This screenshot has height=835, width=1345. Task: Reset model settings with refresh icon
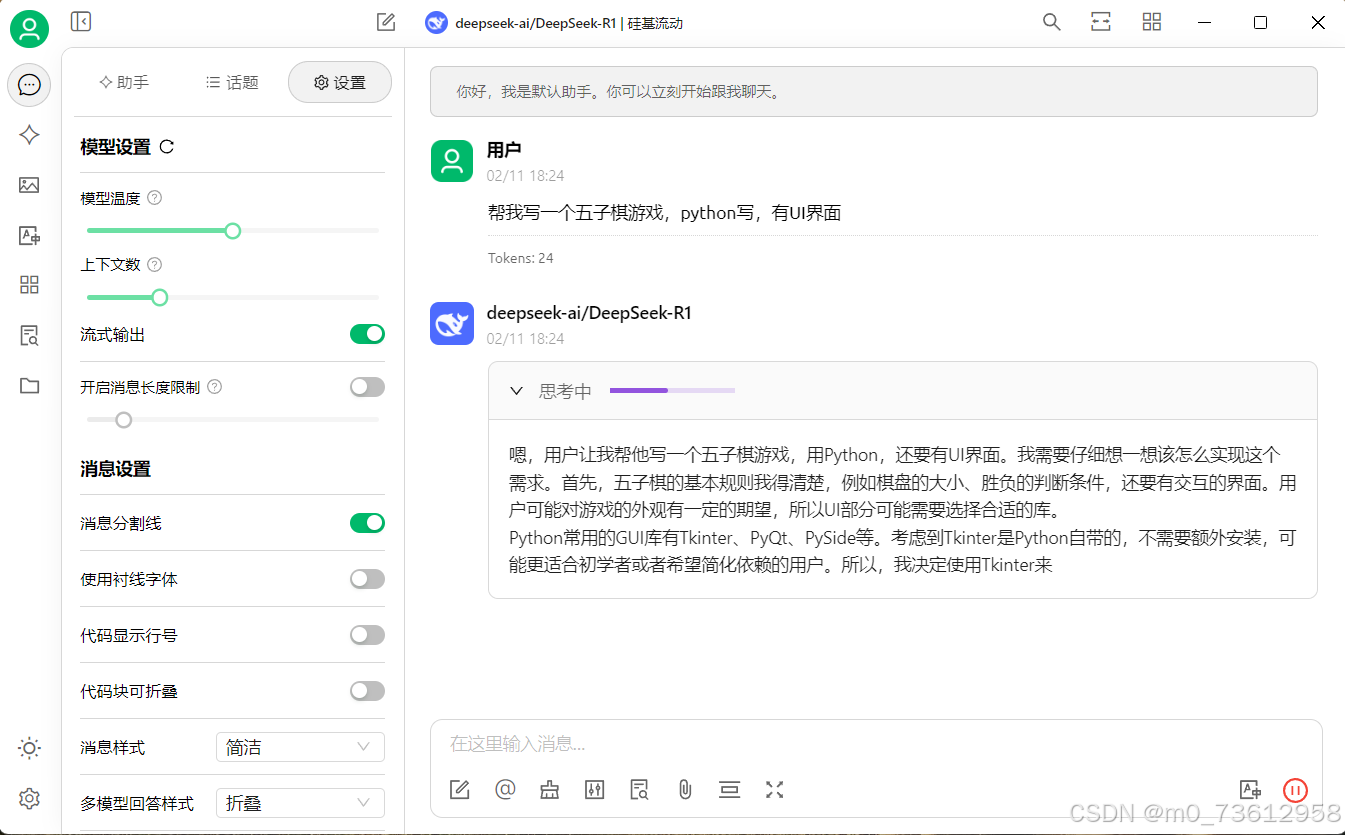click(167, 147)
